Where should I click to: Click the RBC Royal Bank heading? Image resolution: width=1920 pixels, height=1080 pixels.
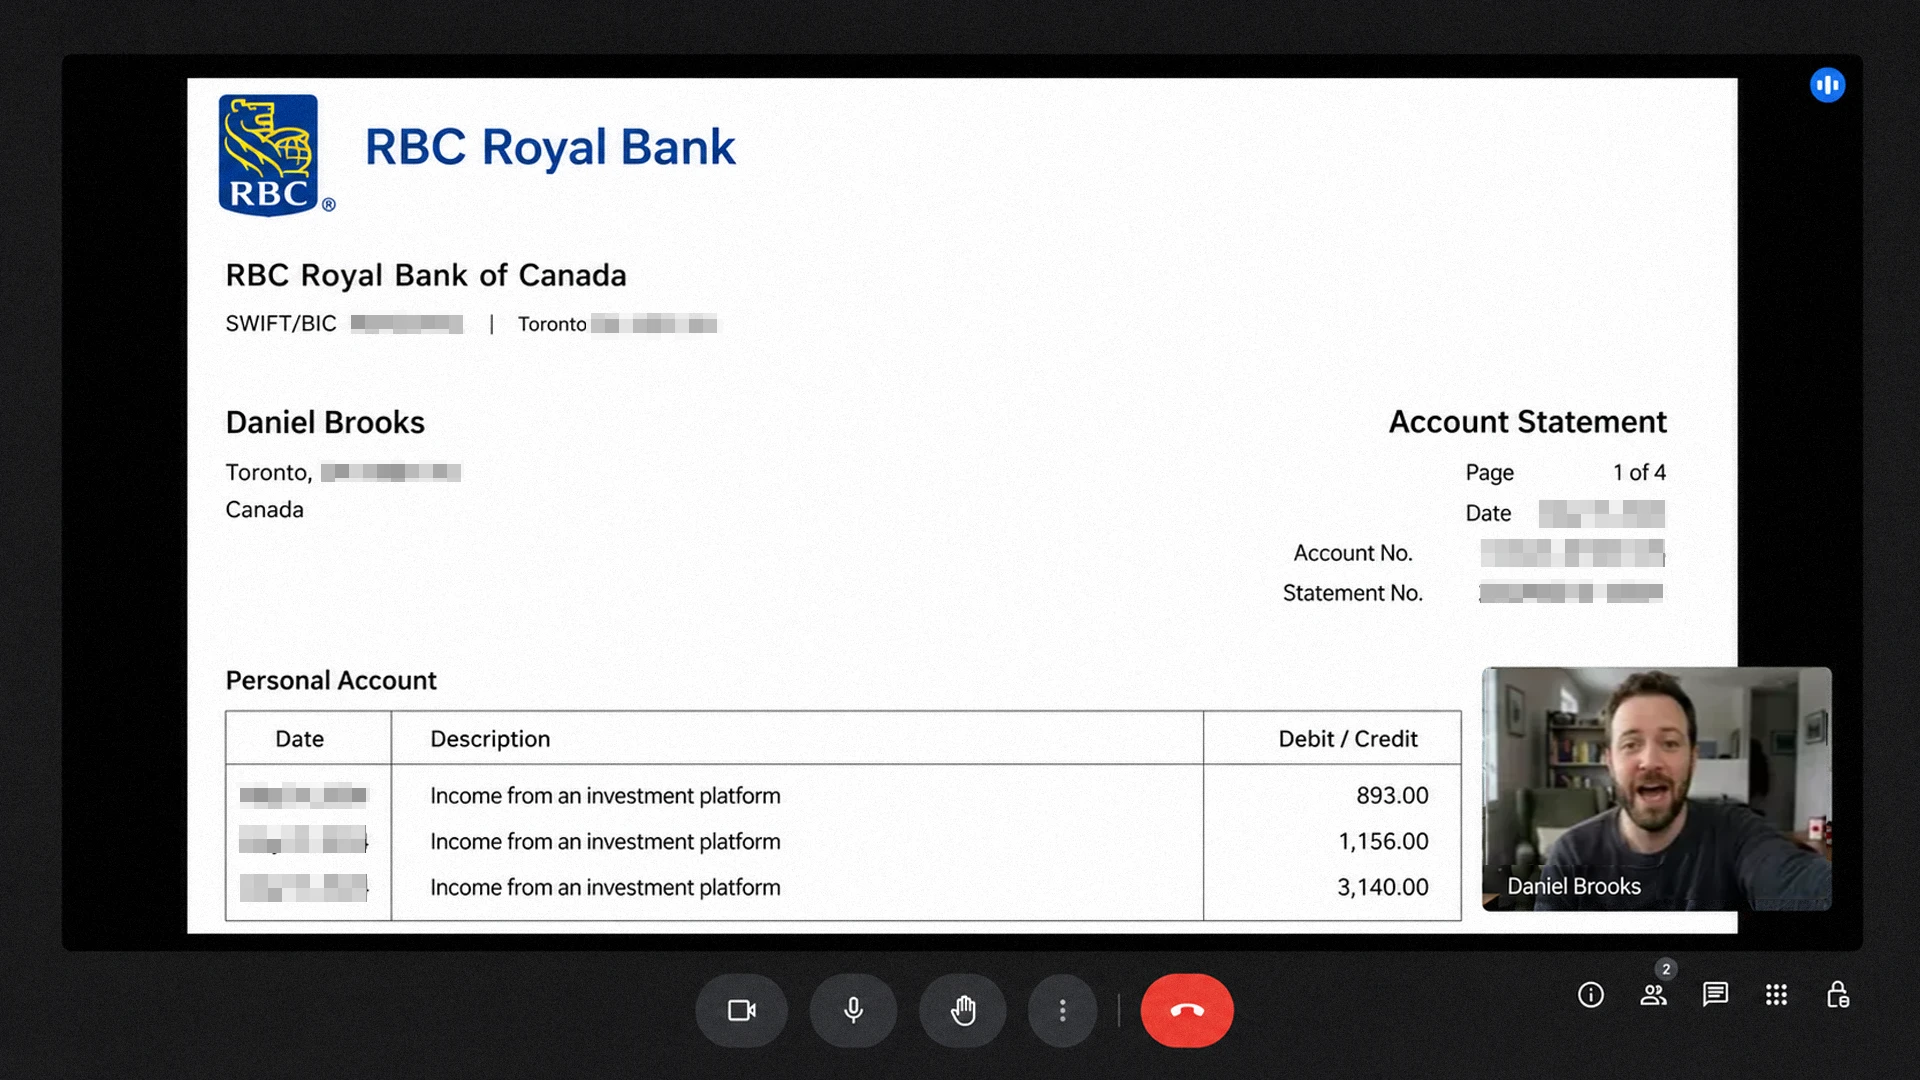coord(550,147)
